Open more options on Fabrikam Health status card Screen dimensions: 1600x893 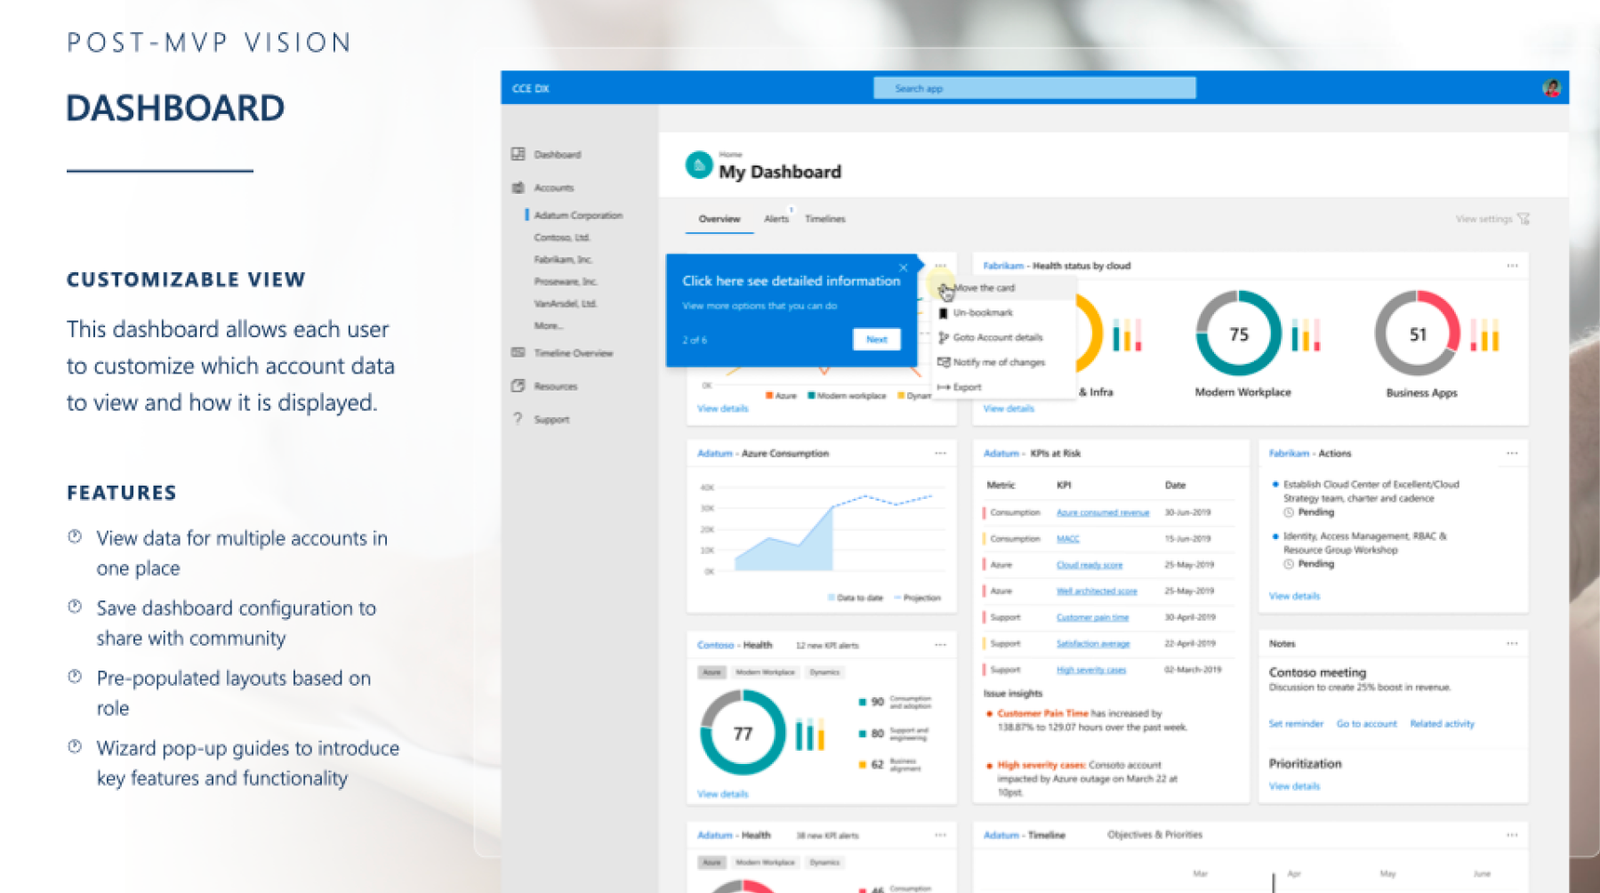coord(1512,266)
